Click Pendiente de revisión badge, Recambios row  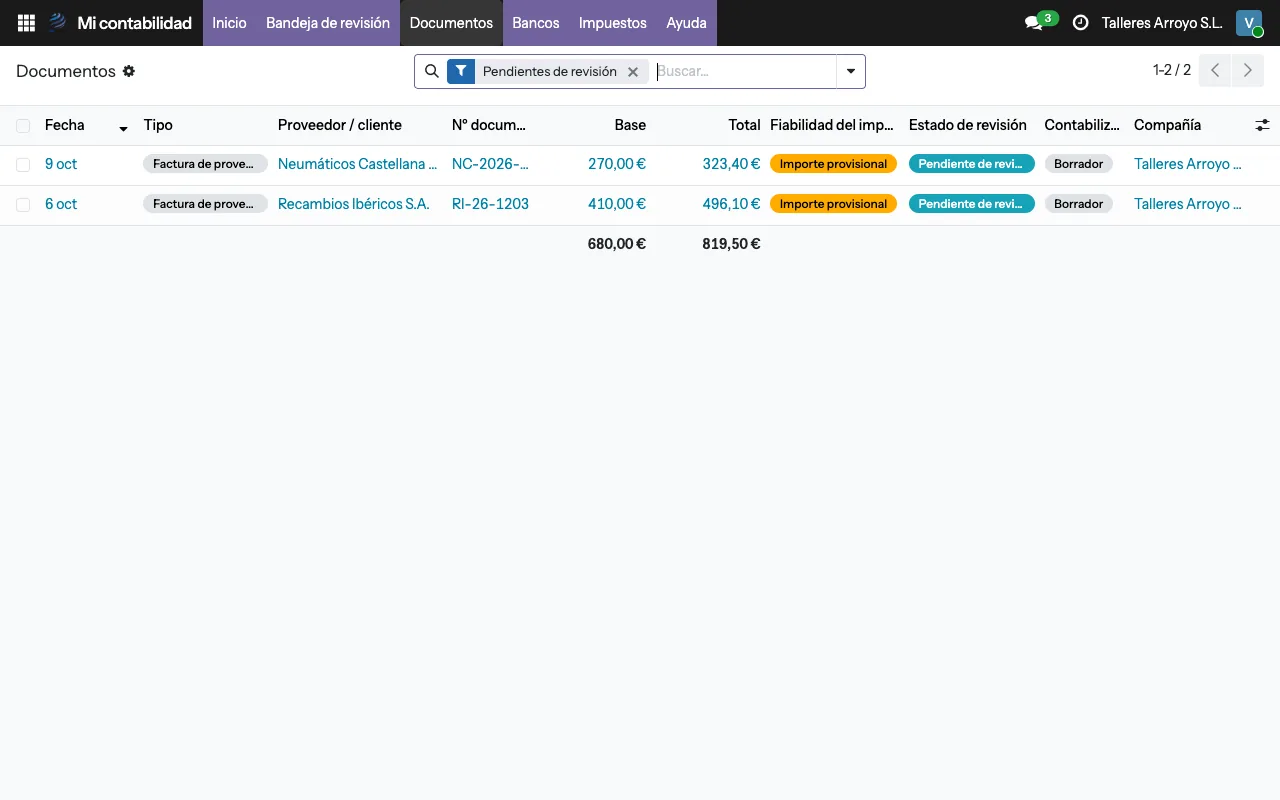[972, 204]
